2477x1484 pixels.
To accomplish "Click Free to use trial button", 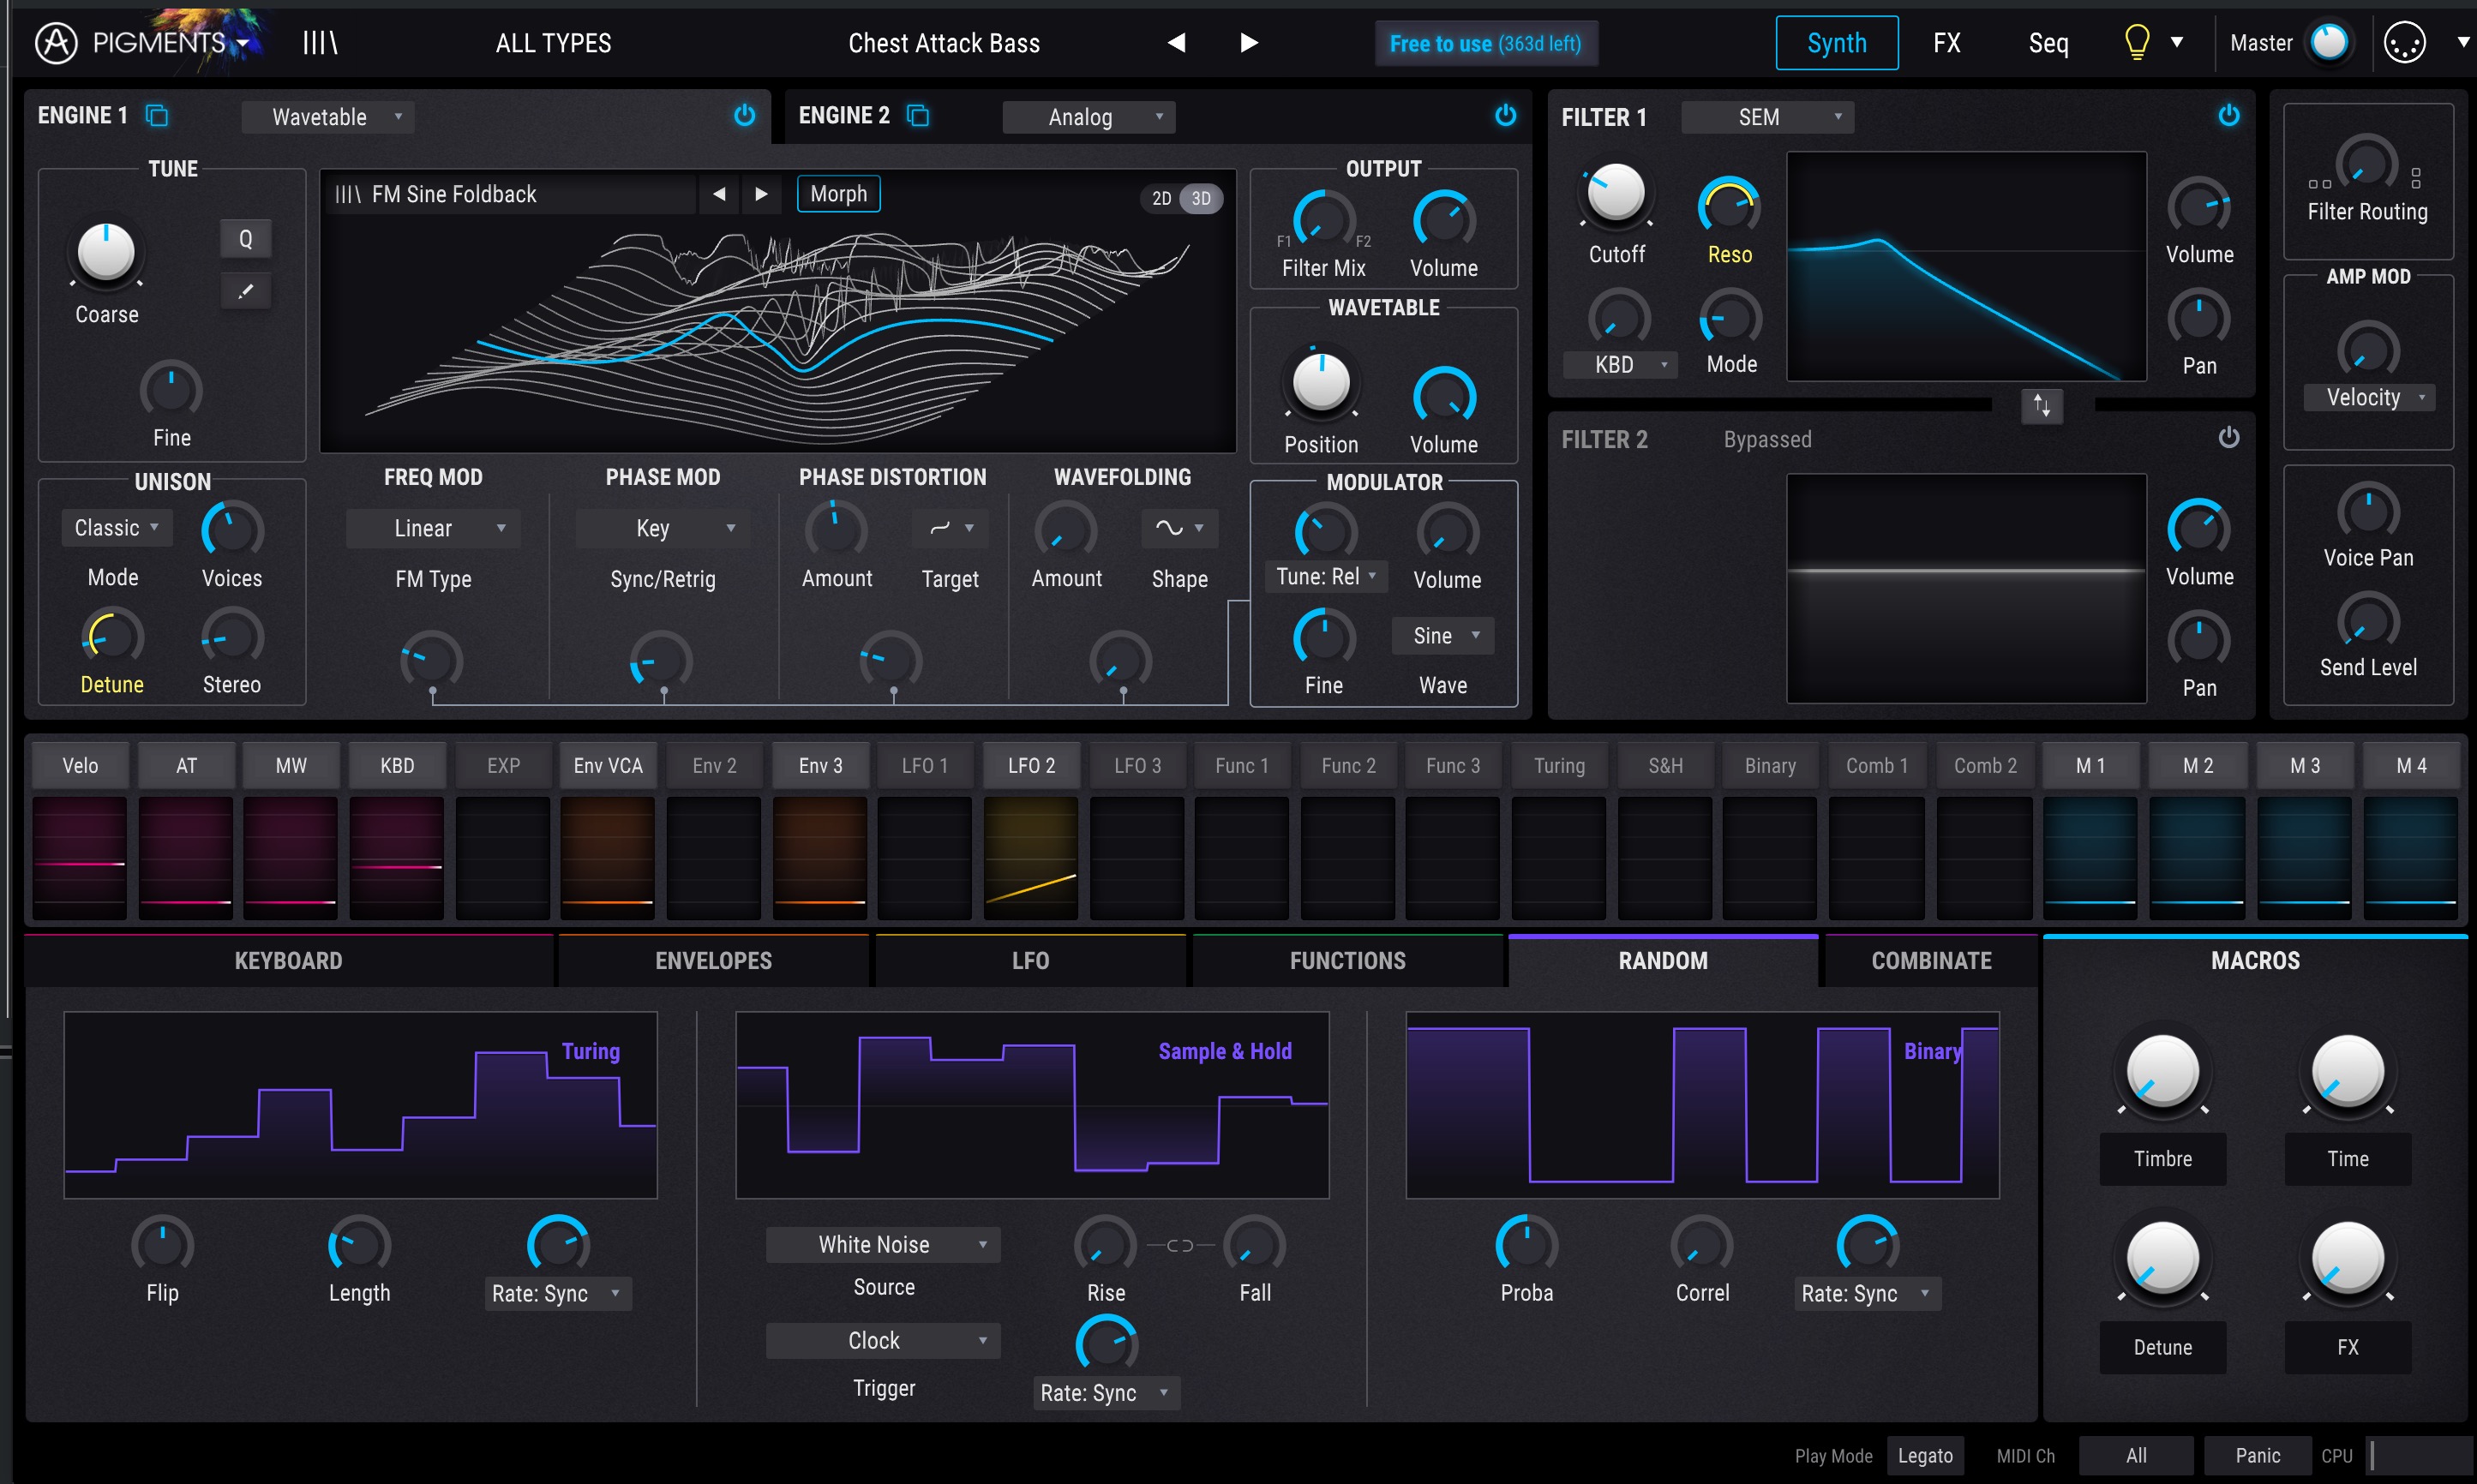I will click(x=1485, y=43).
